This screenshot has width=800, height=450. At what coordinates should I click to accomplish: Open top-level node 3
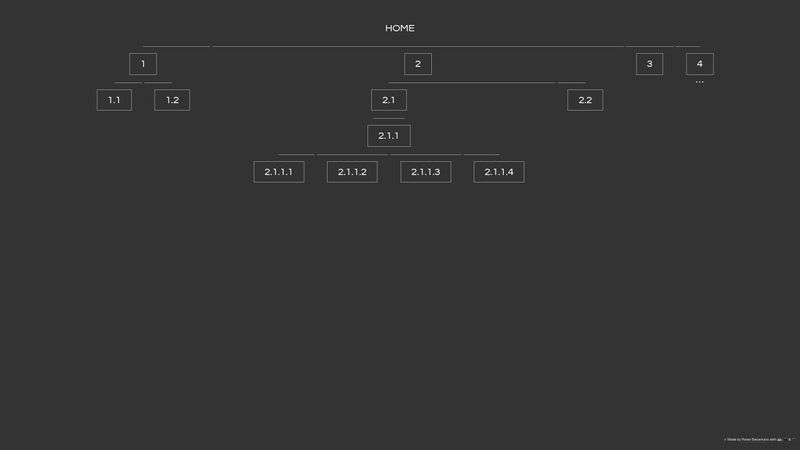pyautogui.click(x=649, y=64)
